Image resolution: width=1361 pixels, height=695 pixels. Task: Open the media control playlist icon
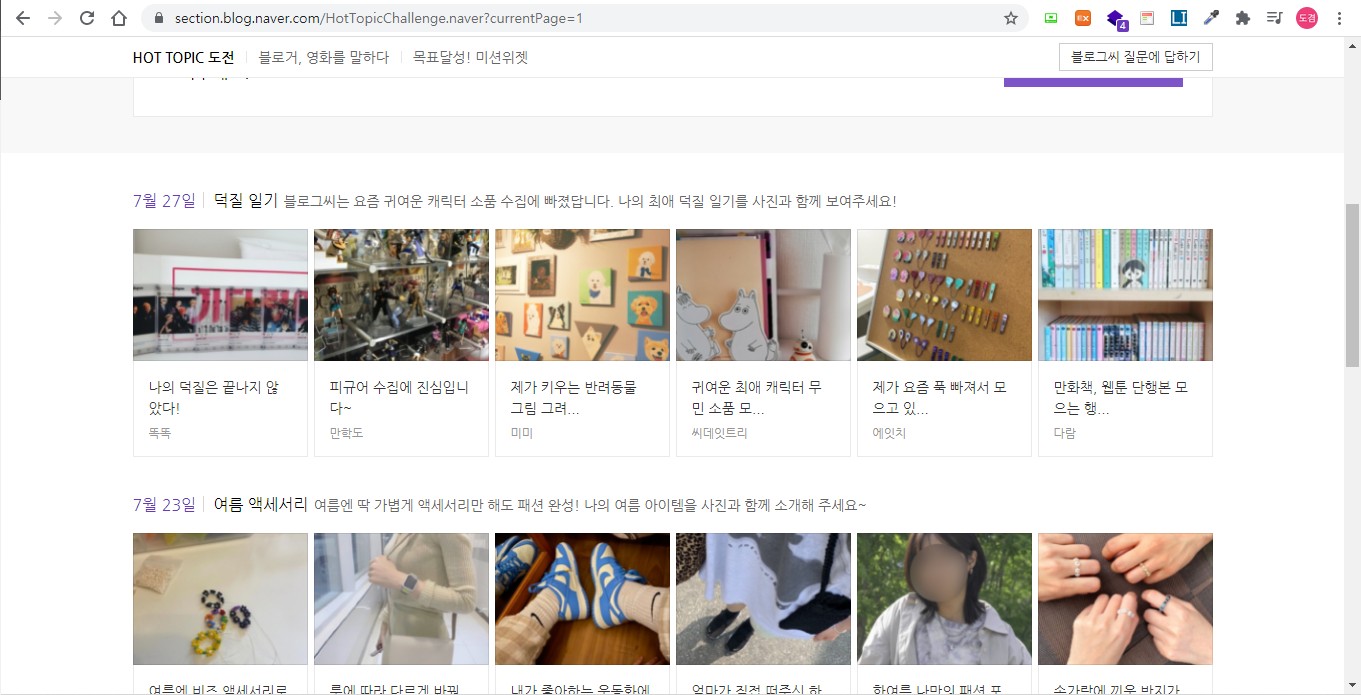pos(1275,18)
